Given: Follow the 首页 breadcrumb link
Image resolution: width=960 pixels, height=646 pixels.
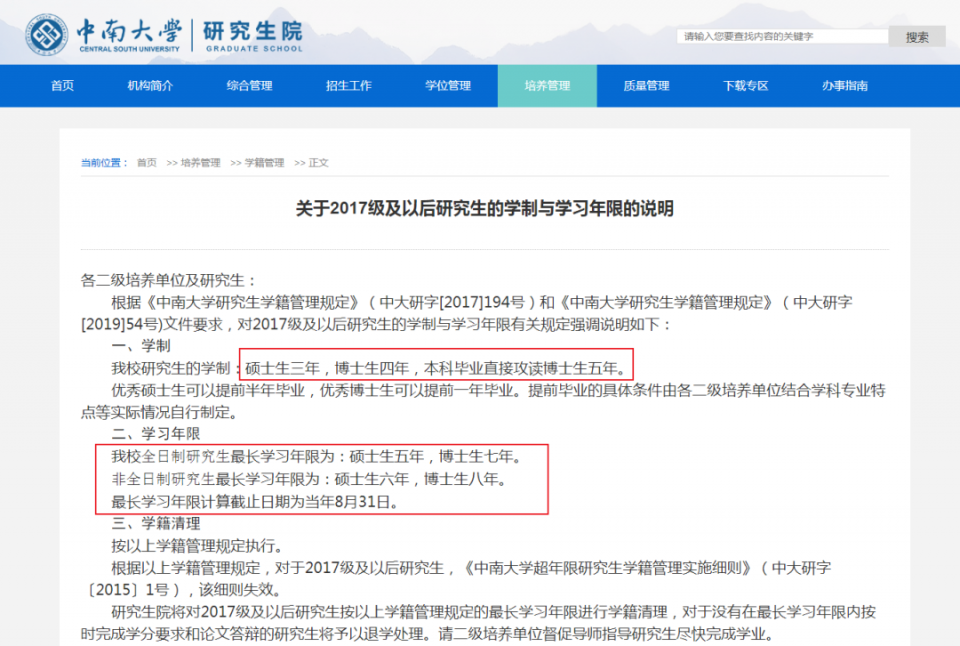Looking at the screenshot, I should (x=146, y=162).
